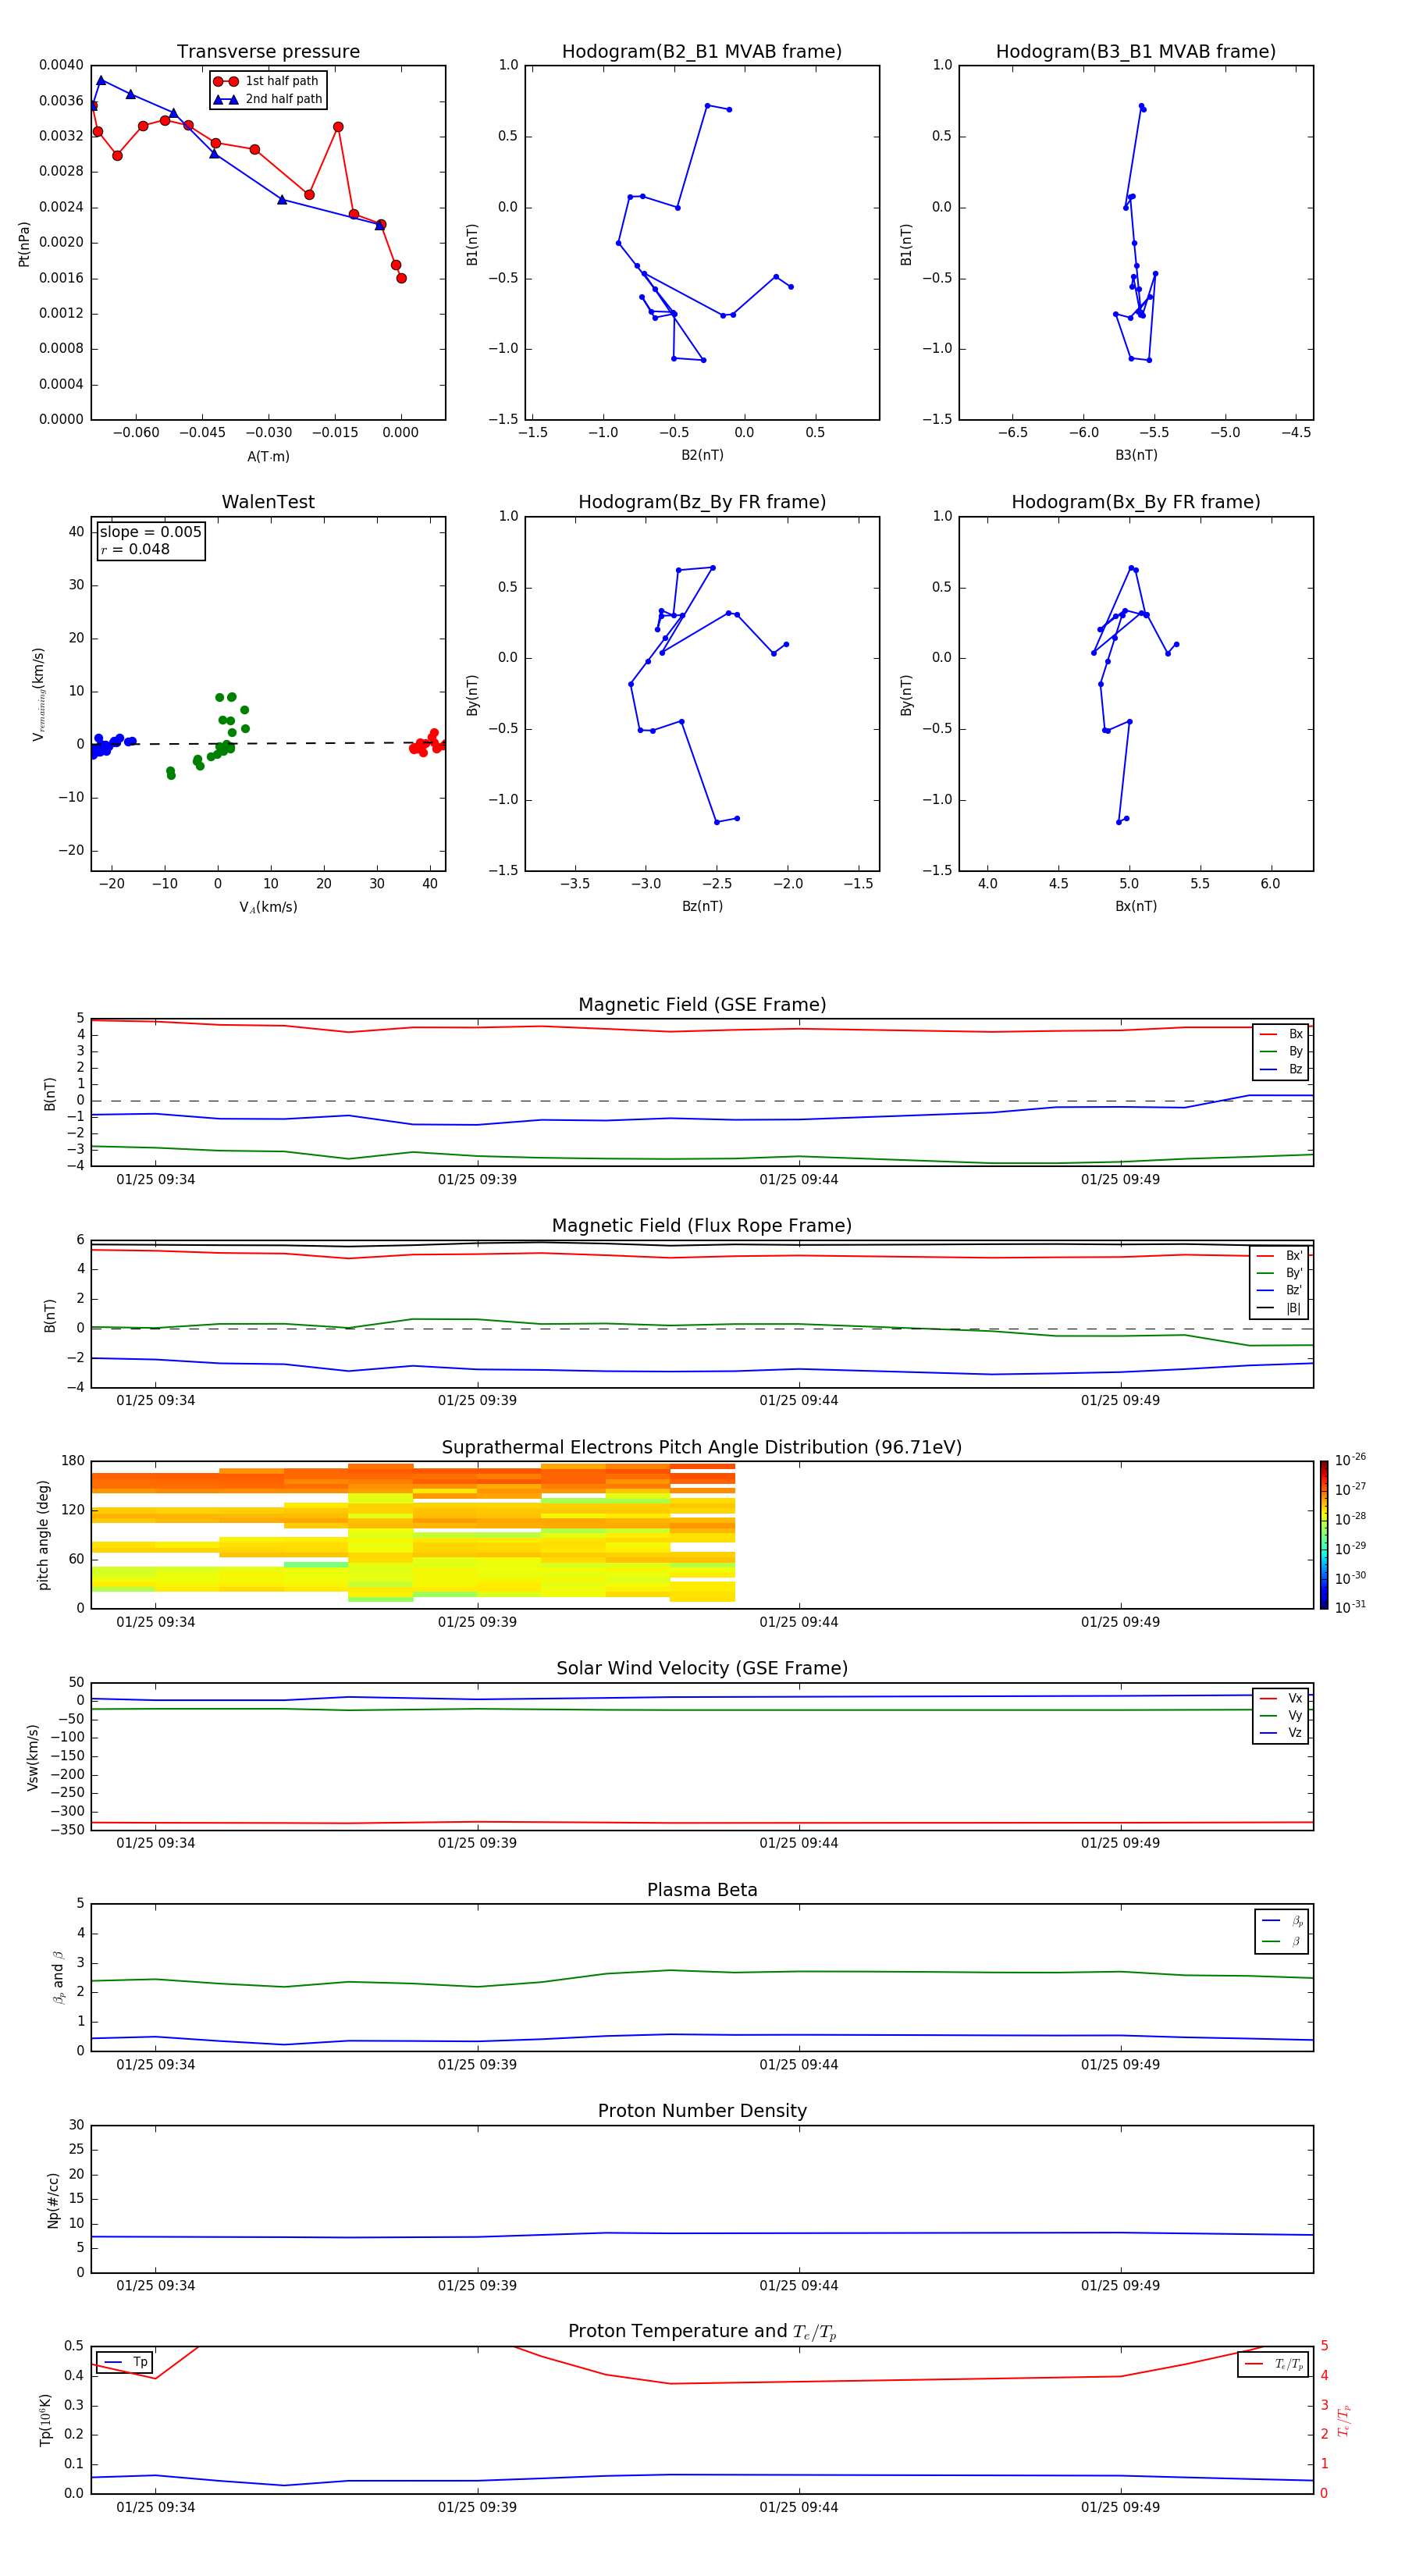Click Bx' in Flux Rope Frame legend

click(1279, 1256)
